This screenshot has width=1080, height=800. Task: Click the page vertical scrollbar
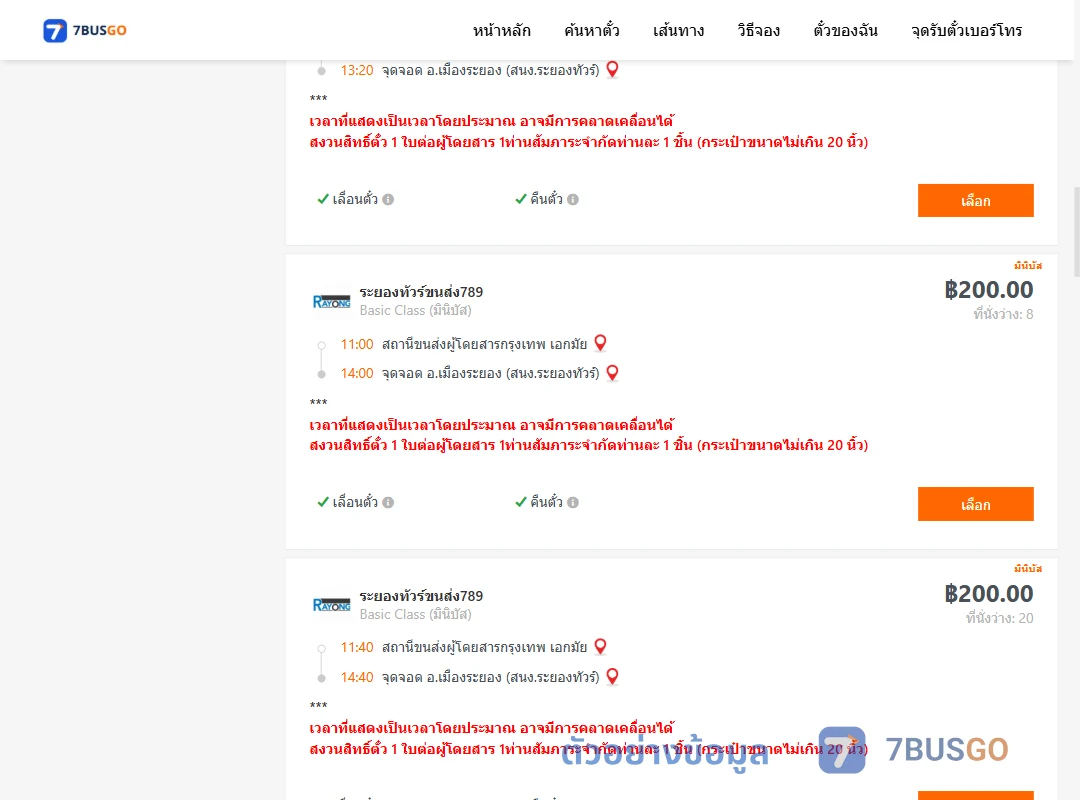tap(1076, 231)
